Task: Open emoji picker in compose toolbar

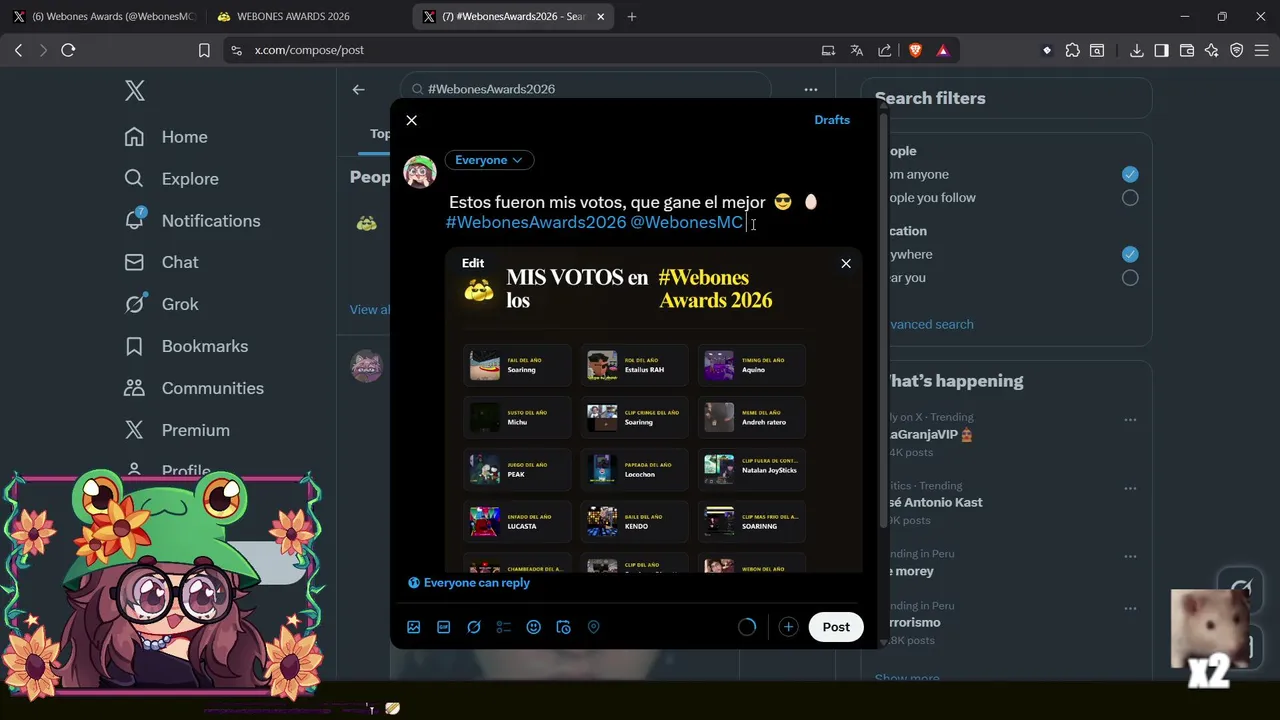Action: 534,627
